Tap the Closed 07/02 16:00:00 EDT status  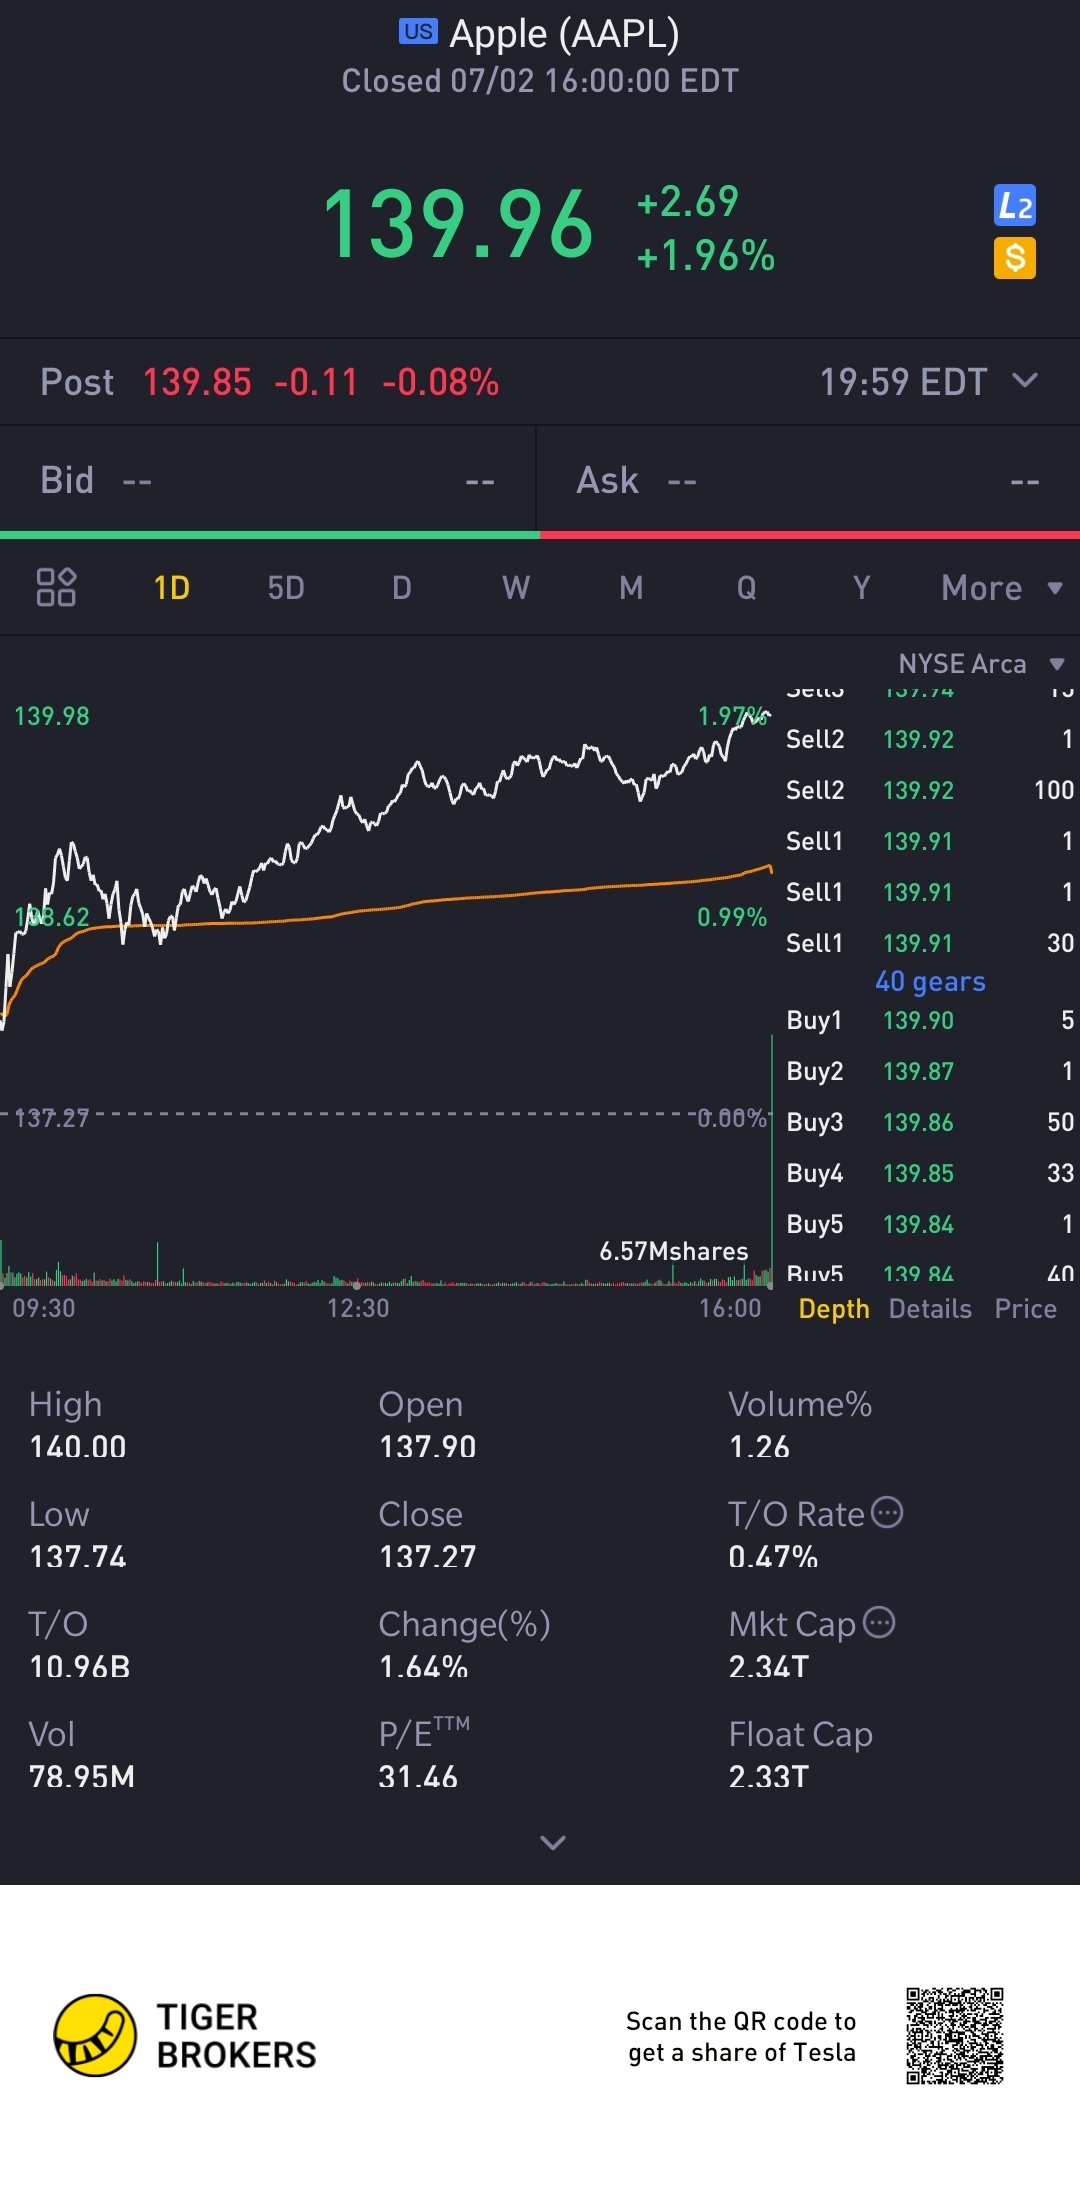540,81
